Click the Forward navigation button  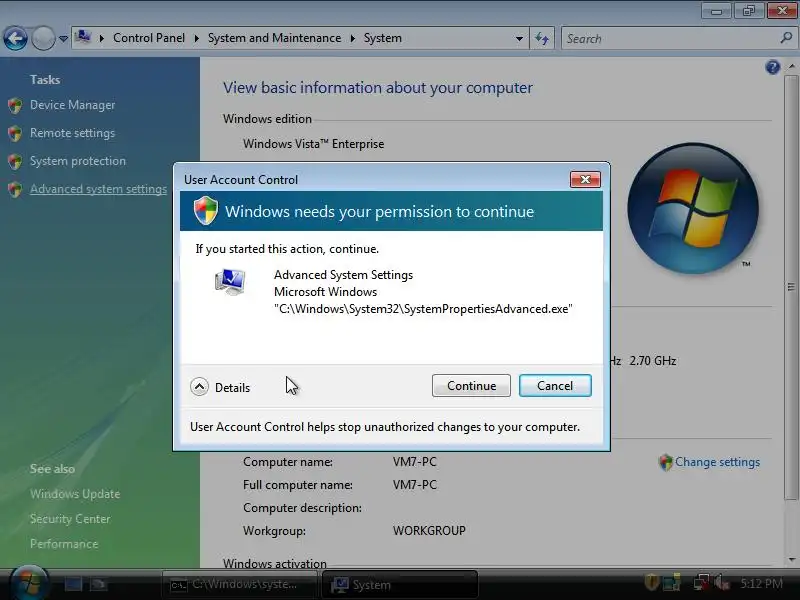43,38
